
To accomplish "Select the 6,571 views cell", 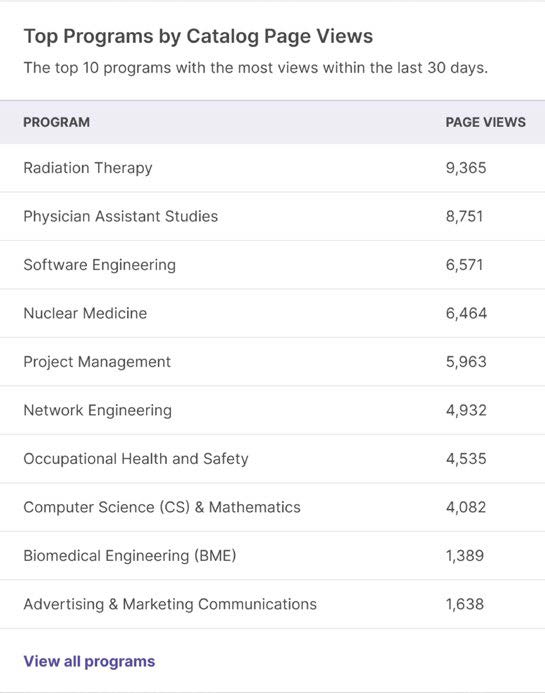I will pyautogui.click(x=464, y=265).
